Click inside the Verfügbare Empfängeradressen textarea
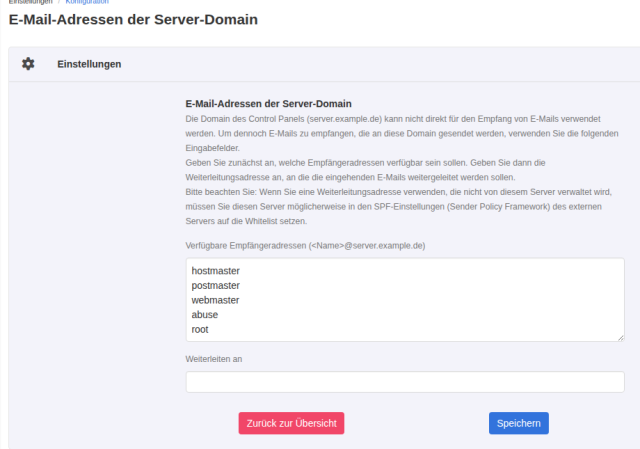The image size is (640, 449). (x=405, y=300)
